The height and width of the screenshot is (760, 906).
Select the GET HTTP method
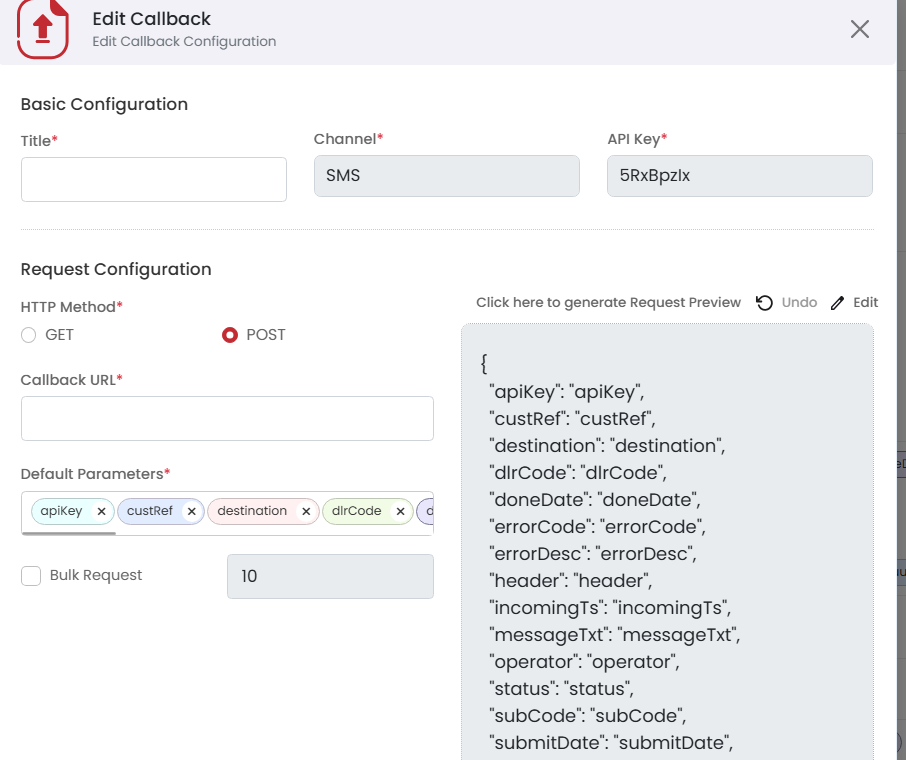(x=28, y=335)
